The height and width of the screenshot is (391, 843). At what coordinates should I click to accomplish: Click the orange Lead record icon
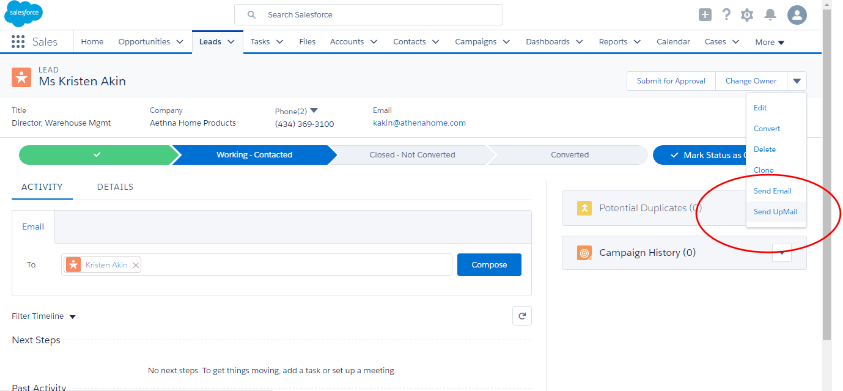point(21,77)
